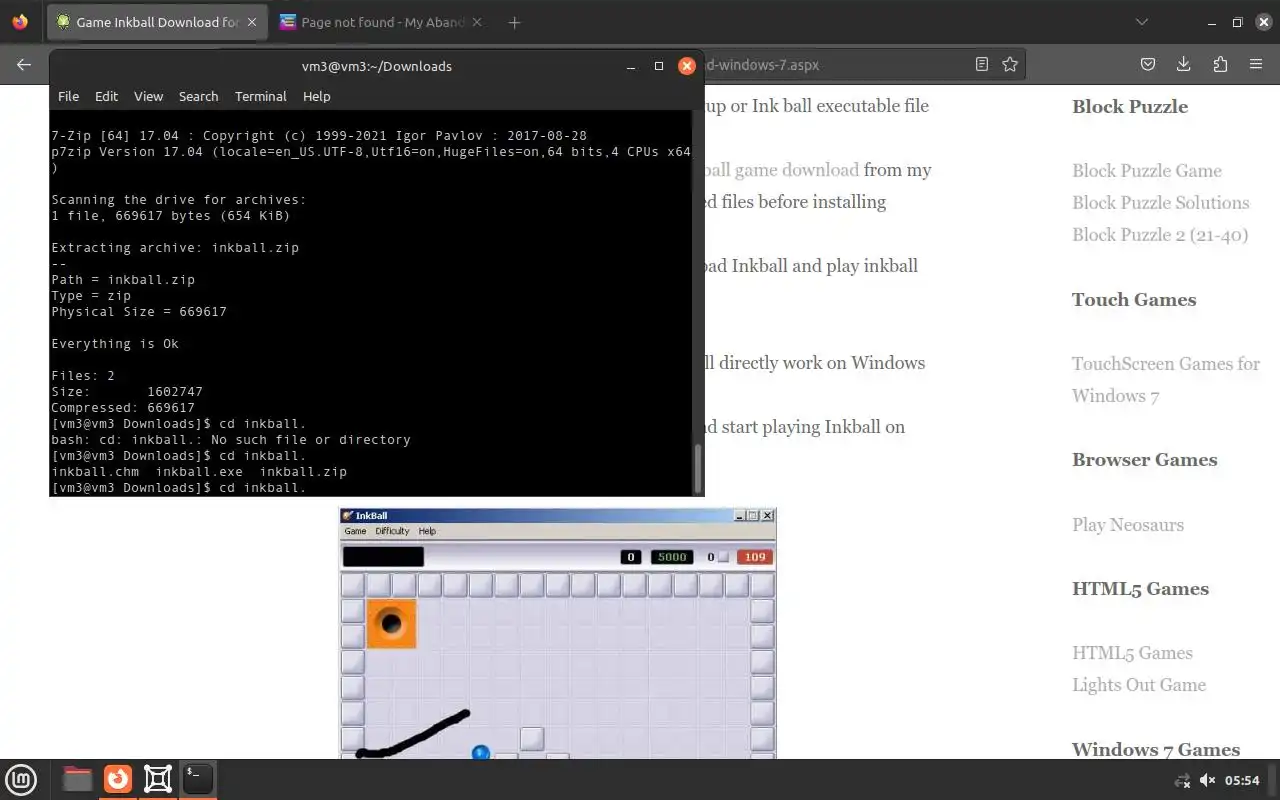The height and width of the screenshot is (800, 1280).
Task: Click the Browser Games sidebar heading
Action: tap(1145, 459)
